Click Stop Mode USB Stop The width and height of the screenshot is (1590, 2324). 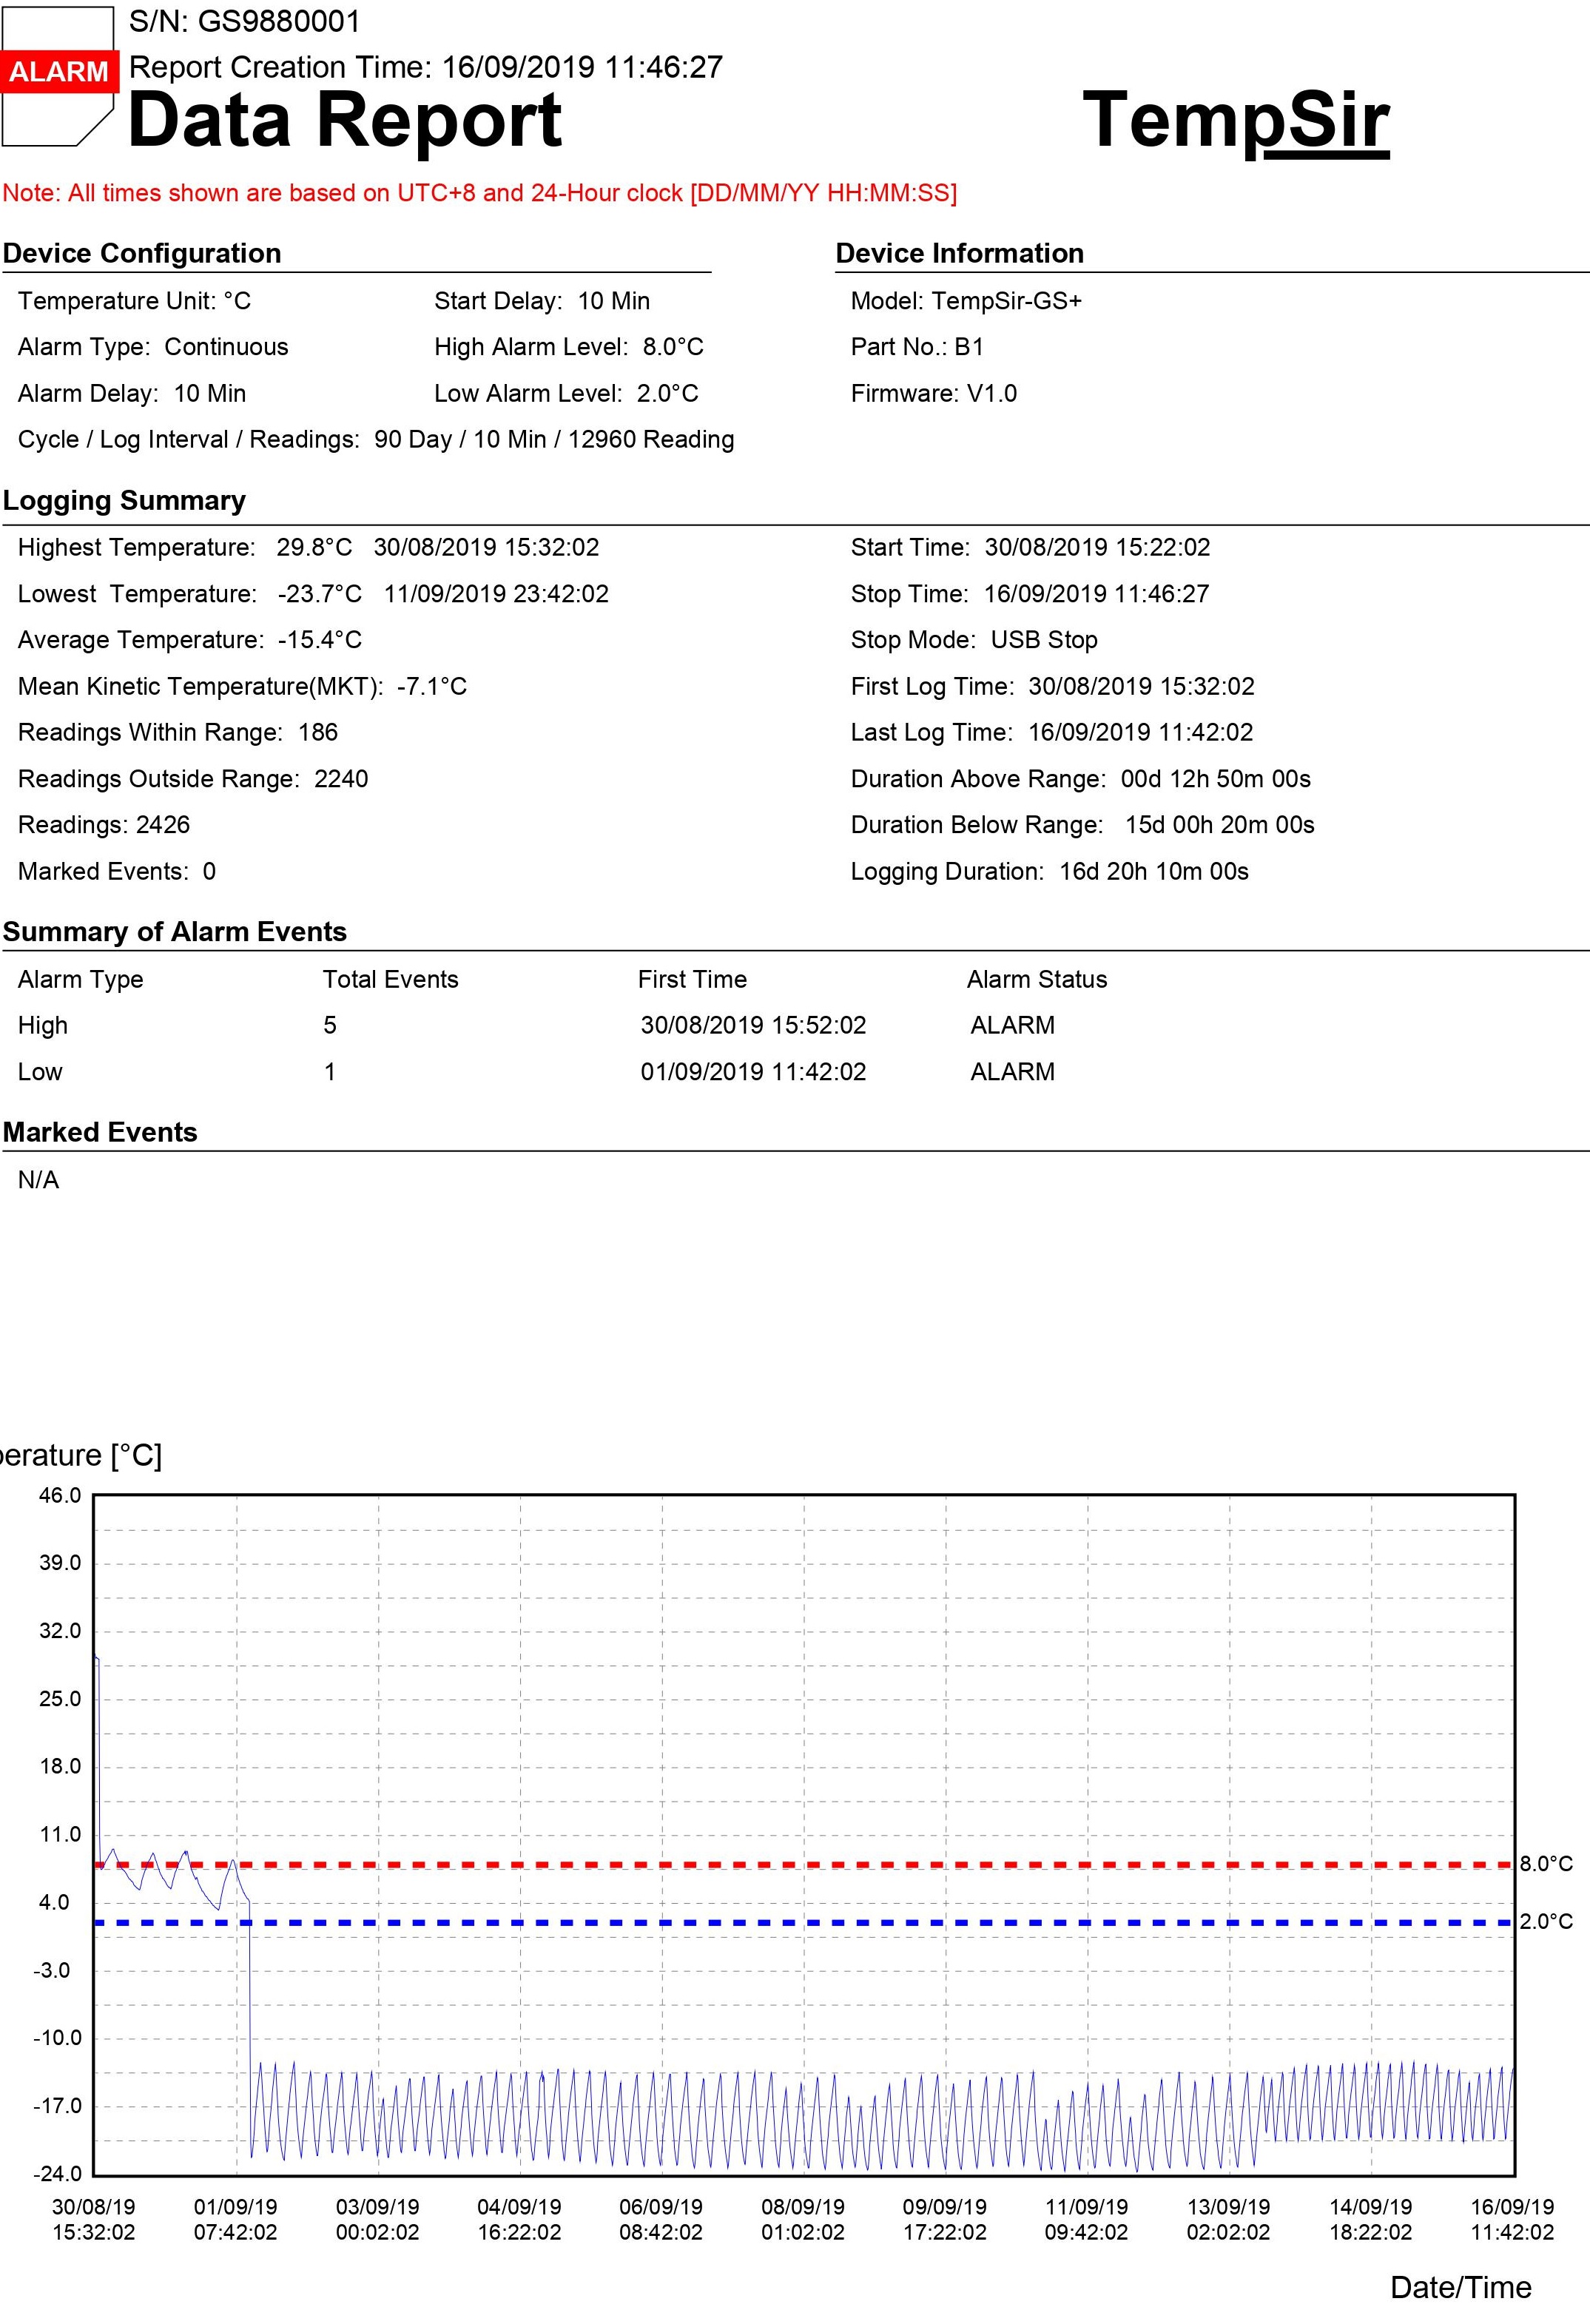point(974,640)
